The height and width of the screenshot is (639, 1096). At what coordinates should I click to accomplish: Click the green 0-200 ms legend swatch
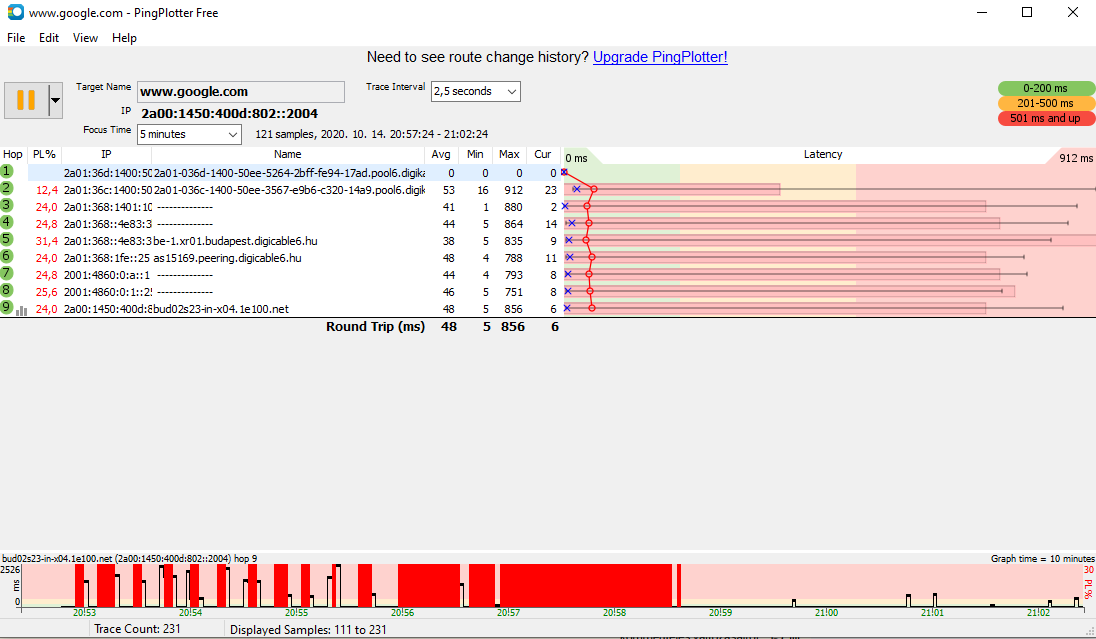[x=1046, y=88]
